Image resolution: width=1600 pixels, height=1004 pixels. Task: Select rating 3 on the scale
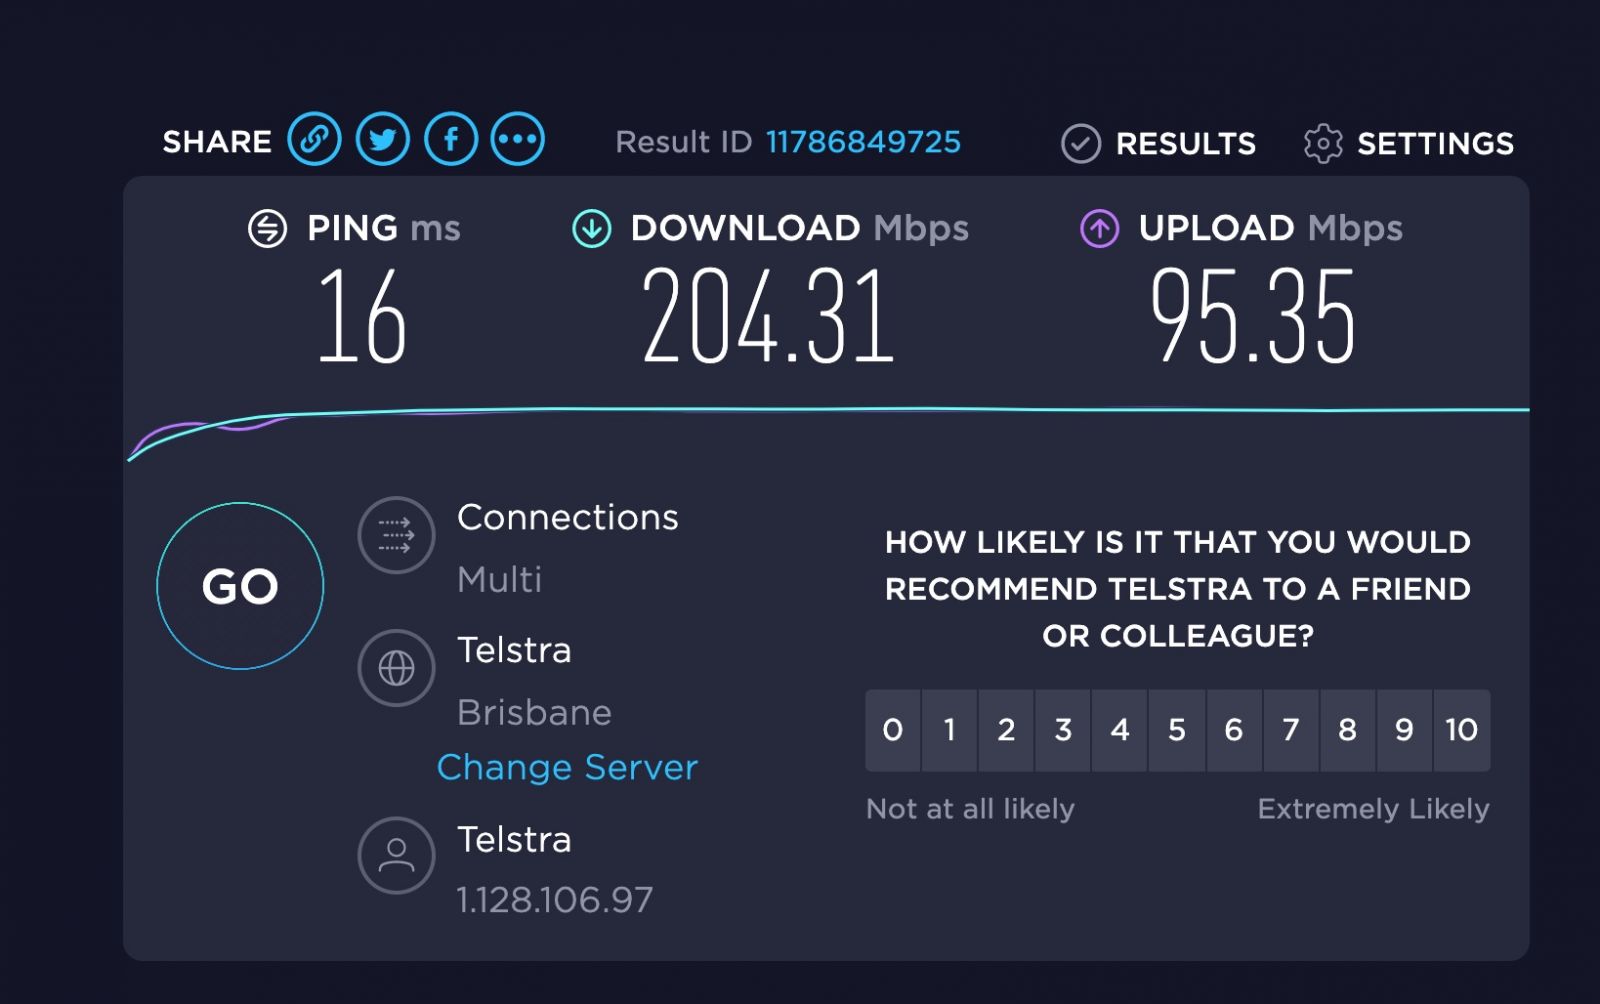(1063, 730)
